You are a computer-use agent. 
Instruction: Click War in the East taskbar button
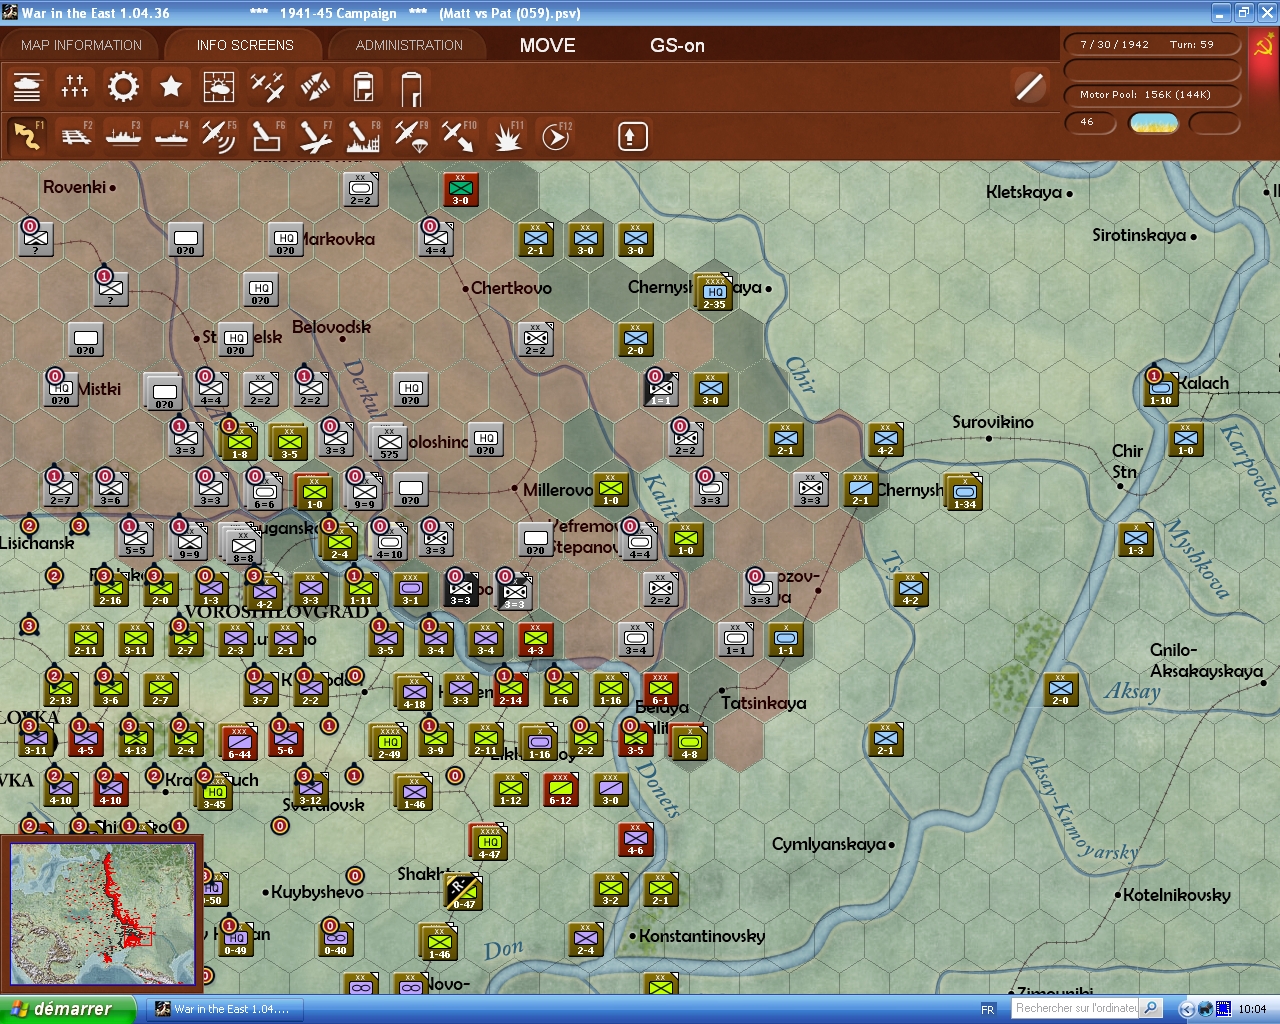pyautogui.click(x=224, y=1009)
